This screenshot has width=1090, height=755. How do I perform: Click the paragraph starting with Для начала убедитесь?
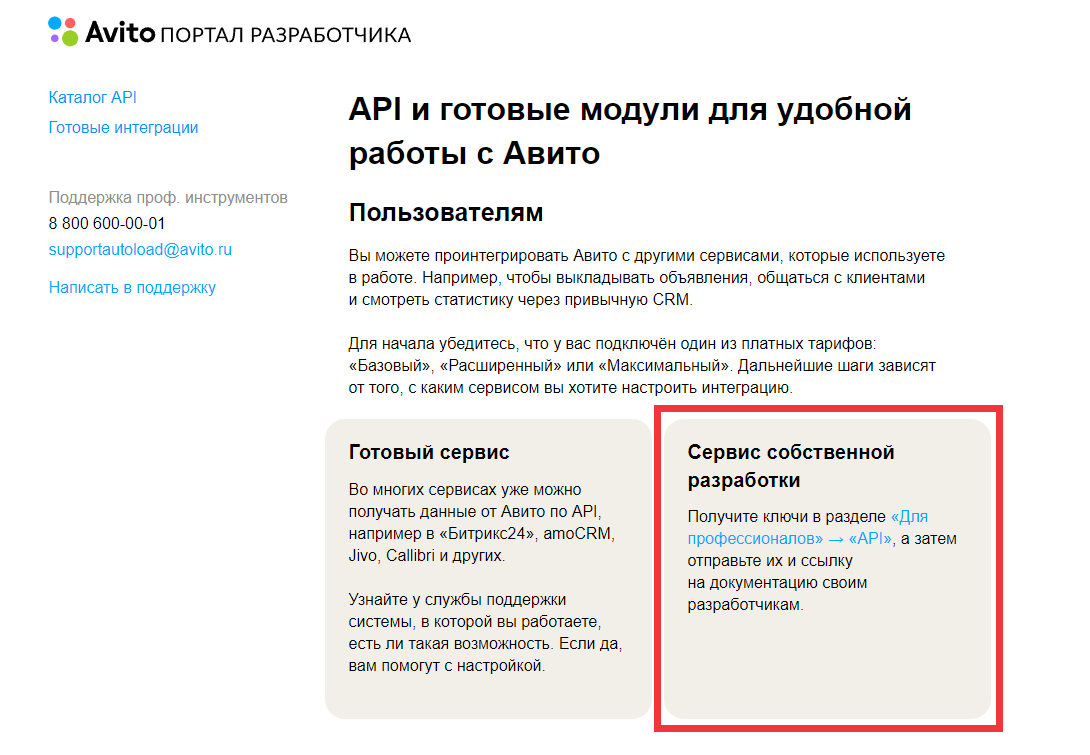point(642,366)
